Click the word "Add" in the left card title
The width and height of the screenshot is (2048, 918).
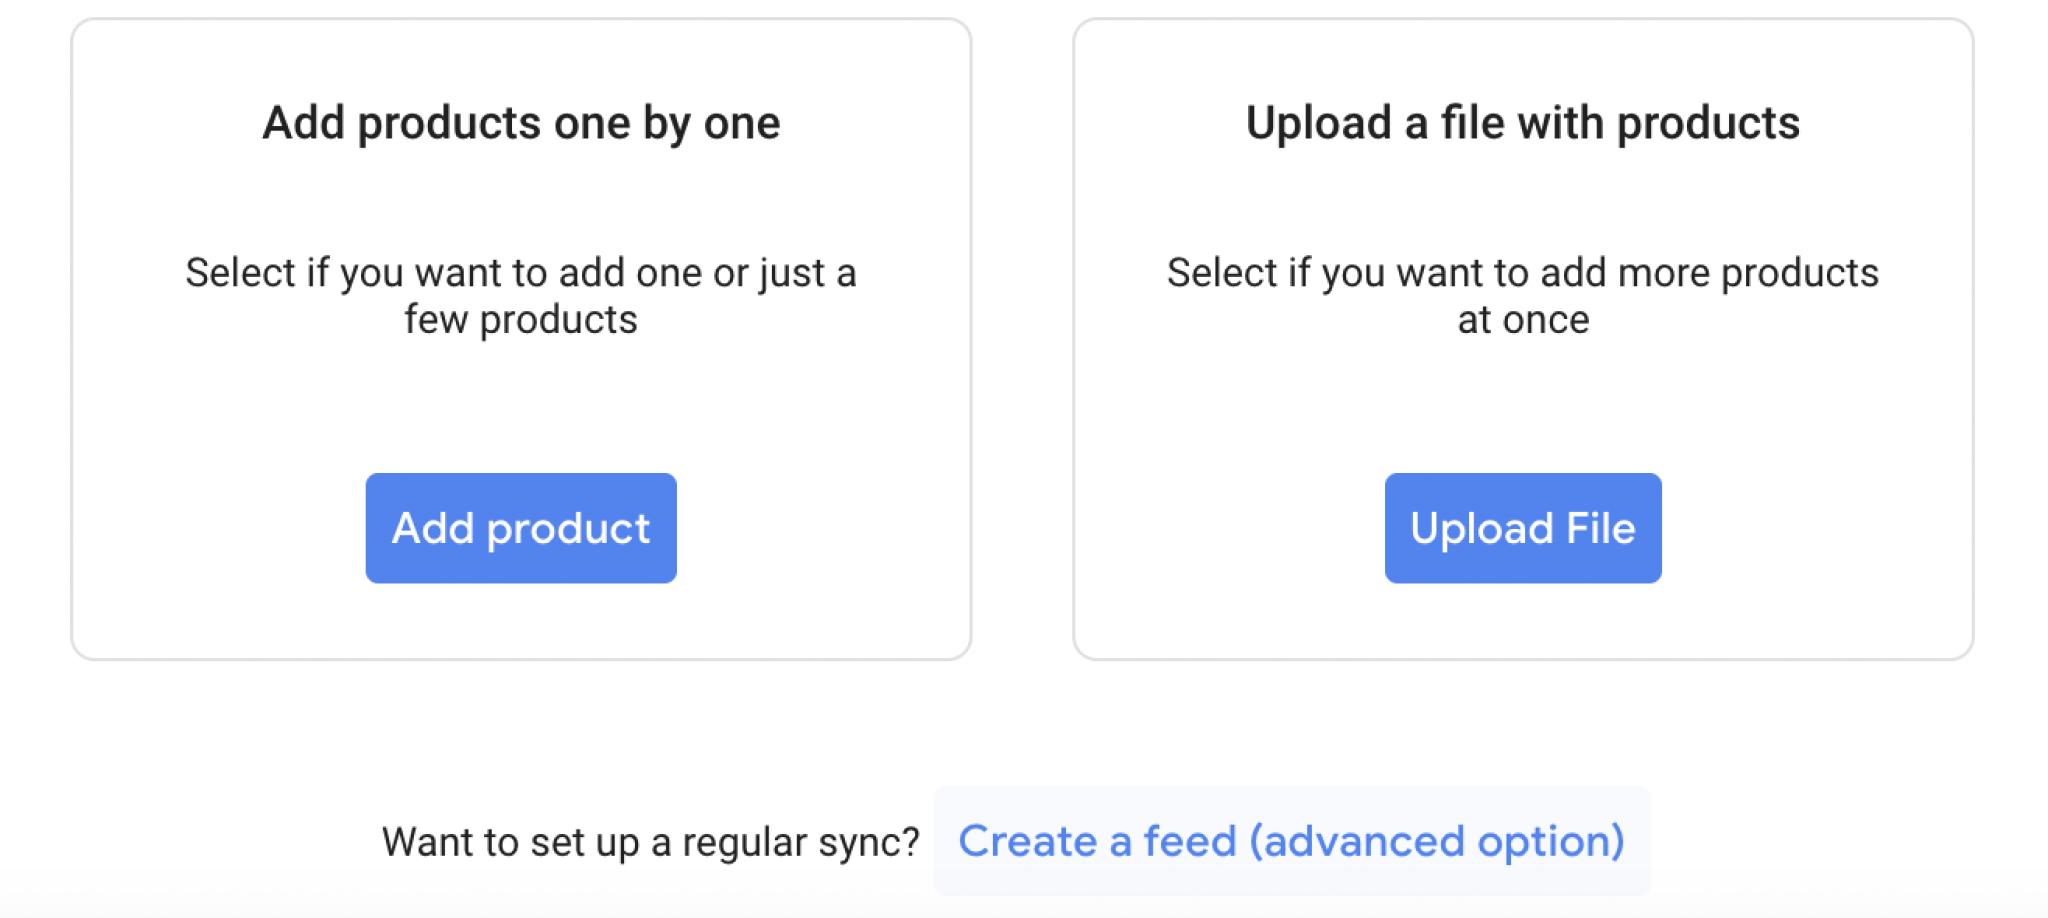pyautogui.click(x=303, y=123)
